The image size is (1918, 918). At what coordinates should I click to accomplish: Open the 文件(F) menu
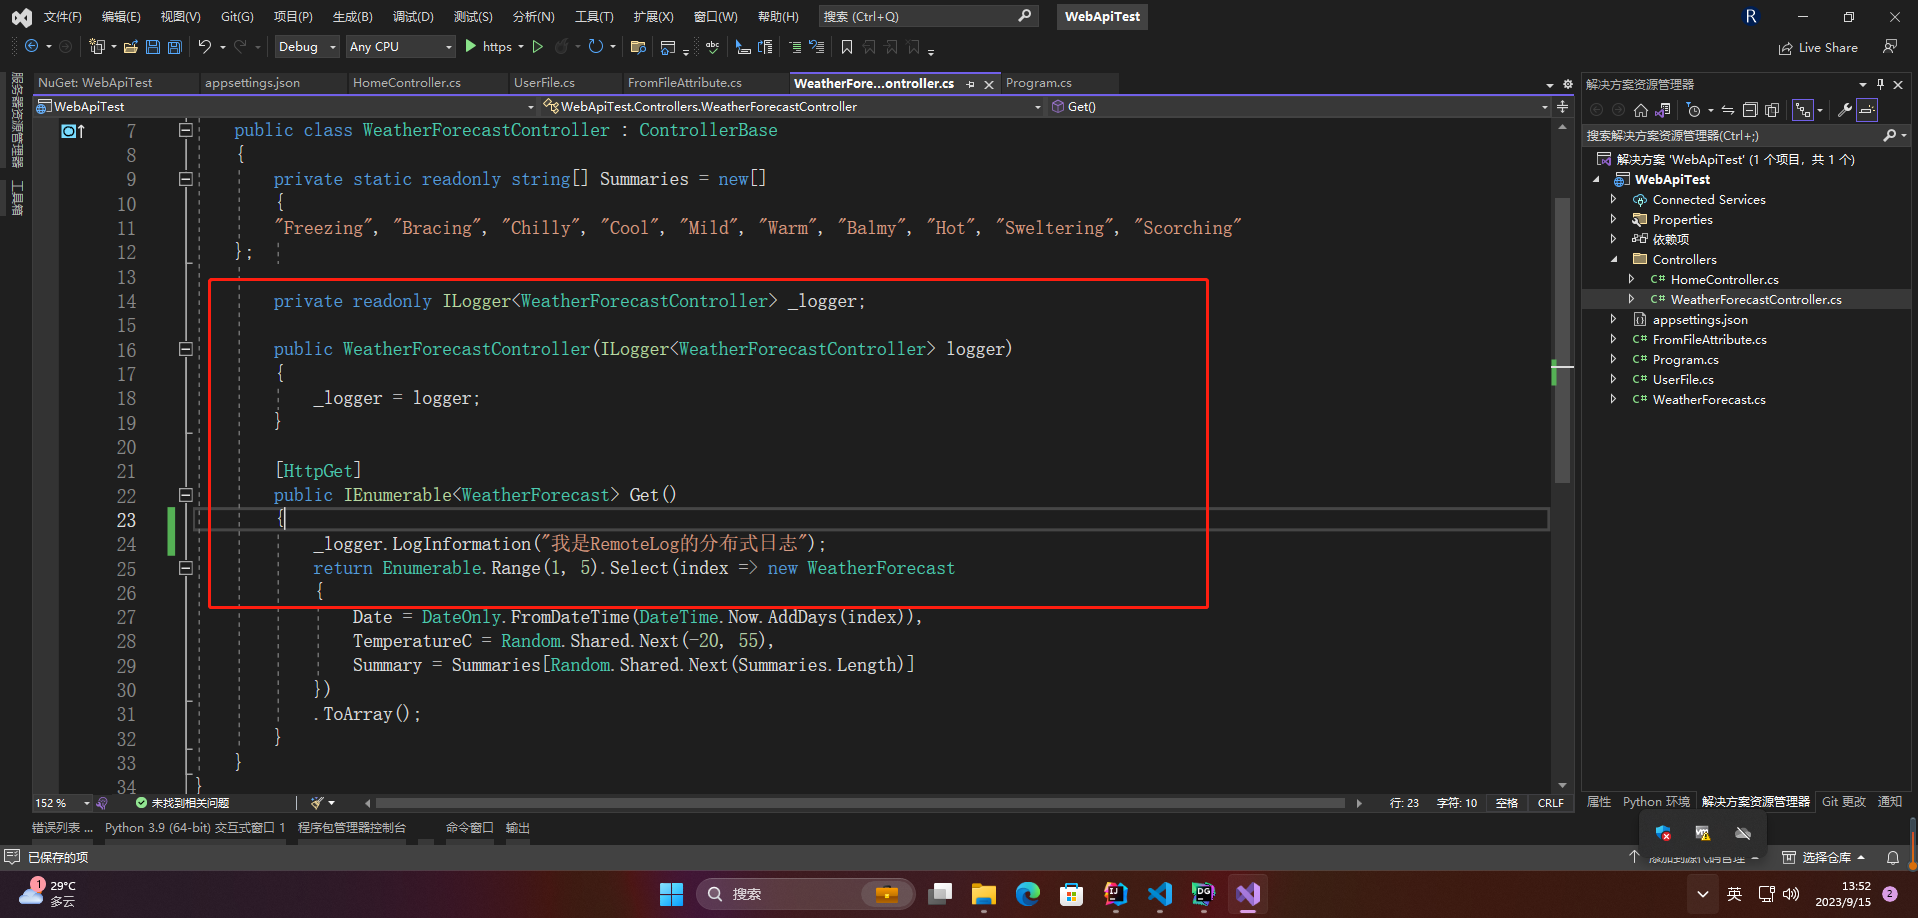(62, 17)
